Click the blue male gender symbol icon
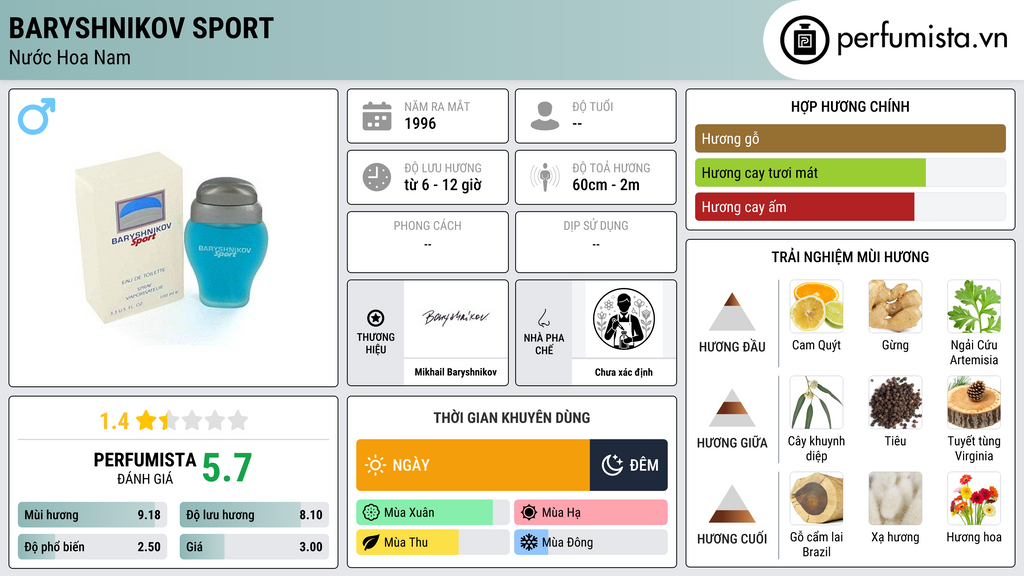The width and height of the screenshot is (1024, 576). [37, 116]
